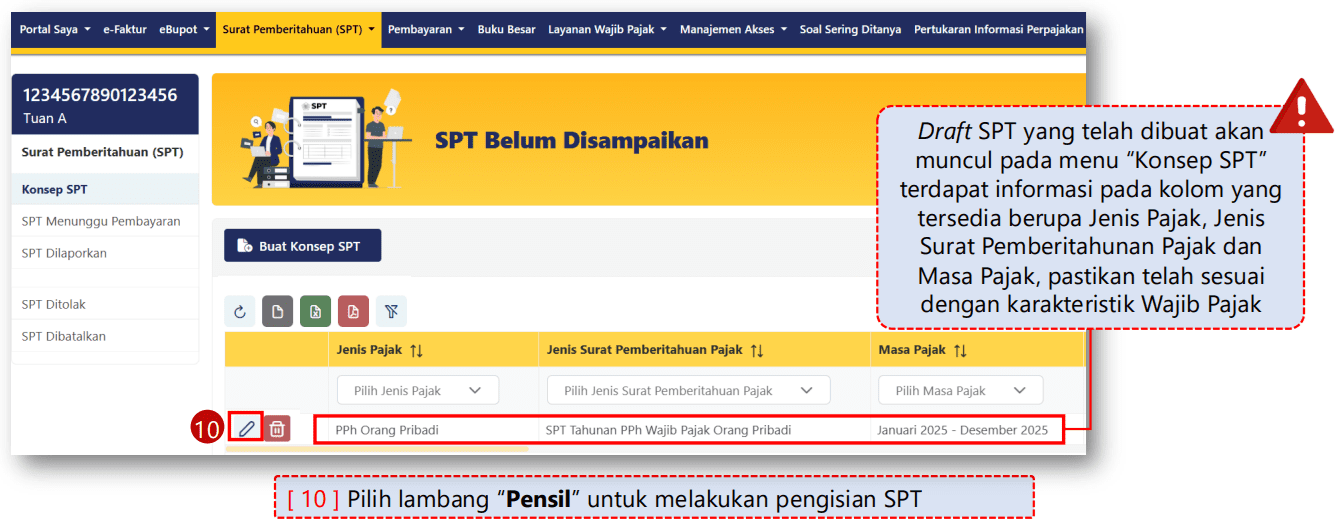Image resolution: width=1337 pixels, height=524 pixels.
Task: Open Pilih Jenis Surat Pemberitahuan Pajak dropdown
Action: 688,391
